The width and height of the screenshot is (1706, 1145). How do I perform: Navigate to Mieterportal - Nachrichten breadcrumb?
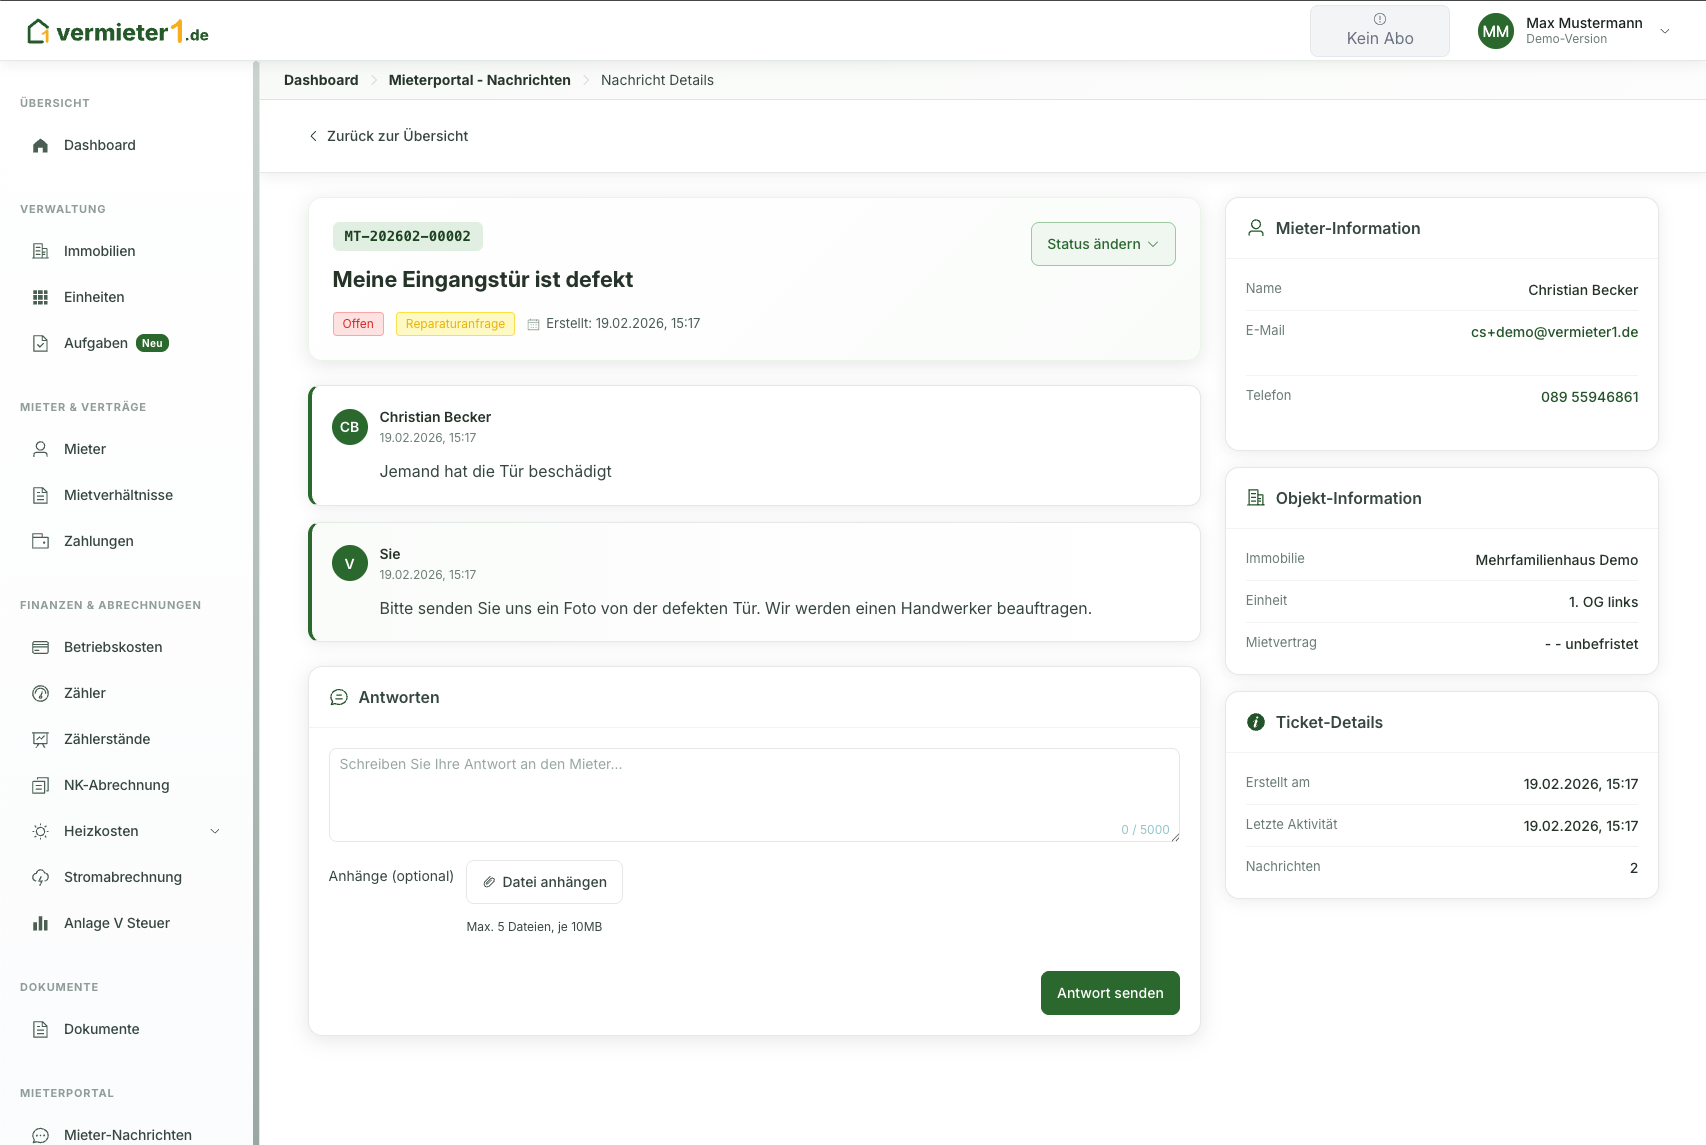[479, 80]
